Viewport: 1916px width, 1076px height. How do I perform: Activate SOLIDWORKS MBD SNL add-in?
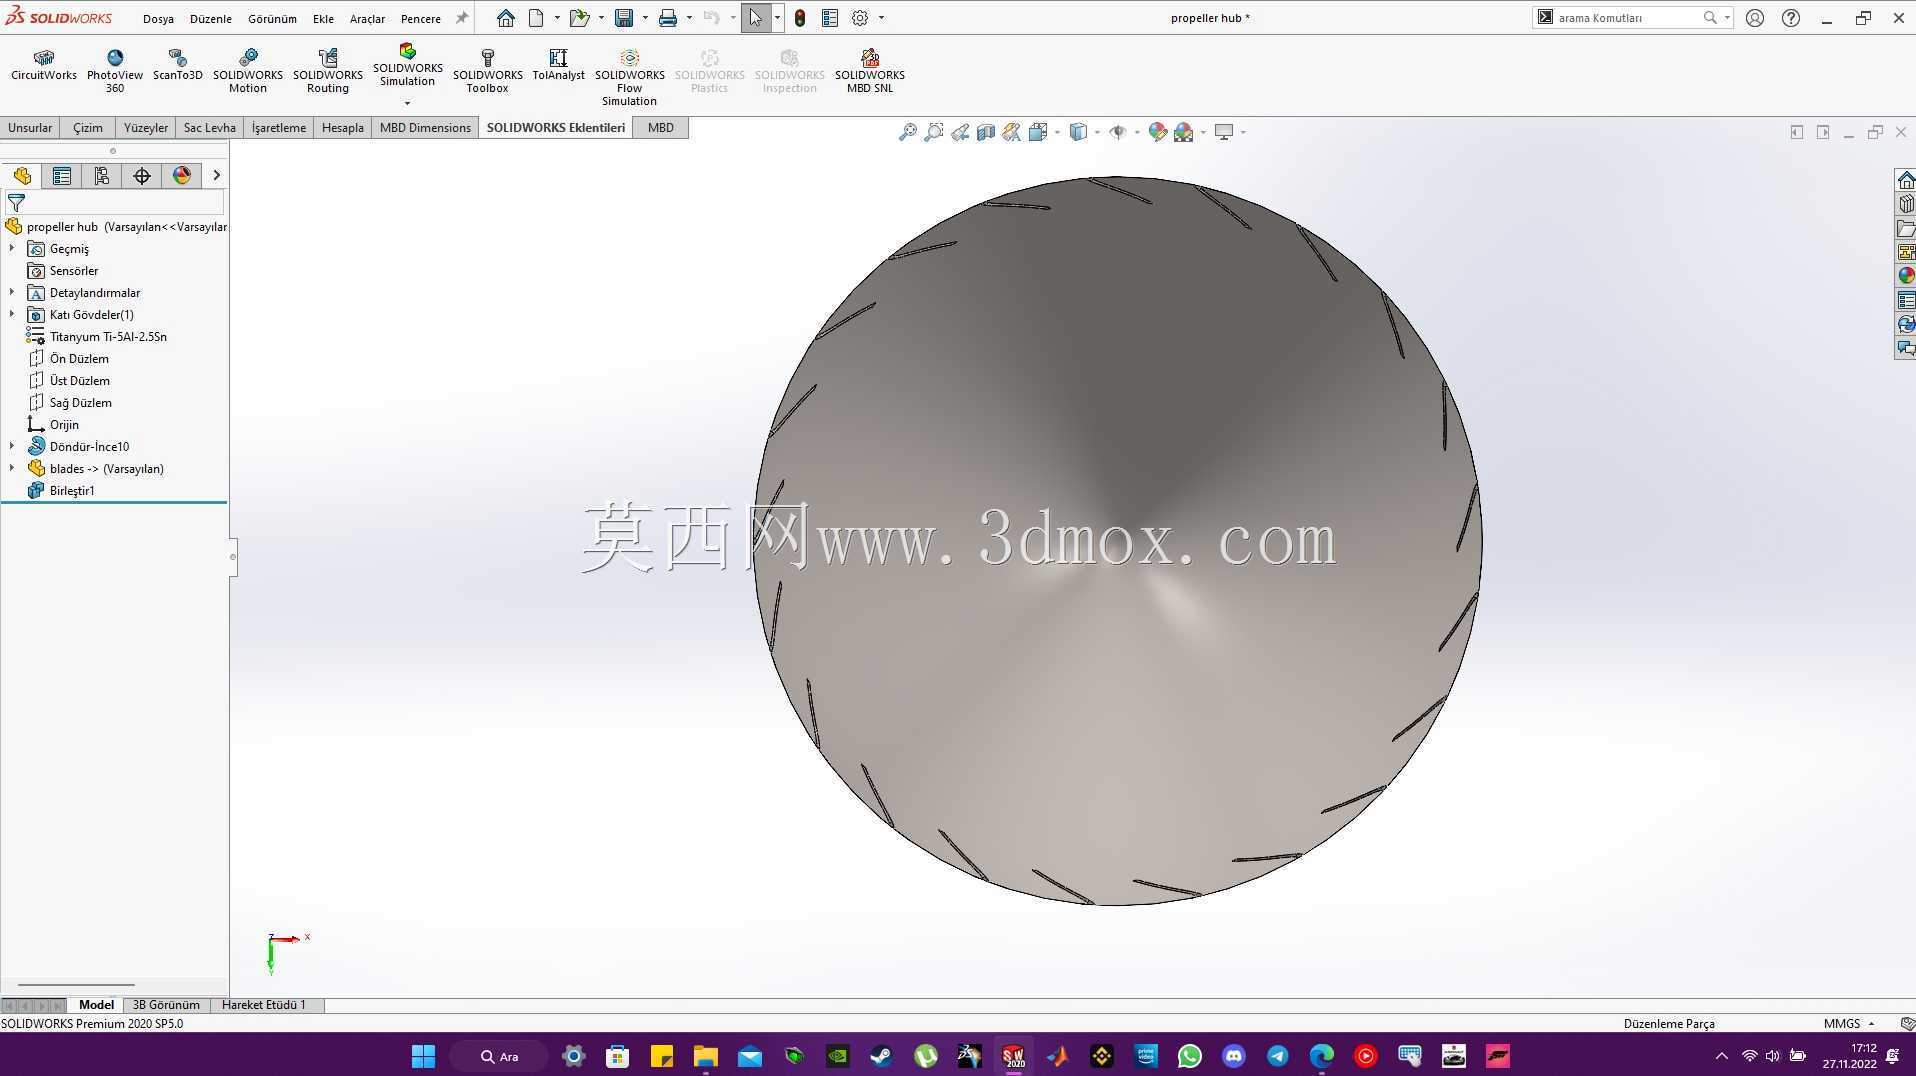tap(870, 71)
